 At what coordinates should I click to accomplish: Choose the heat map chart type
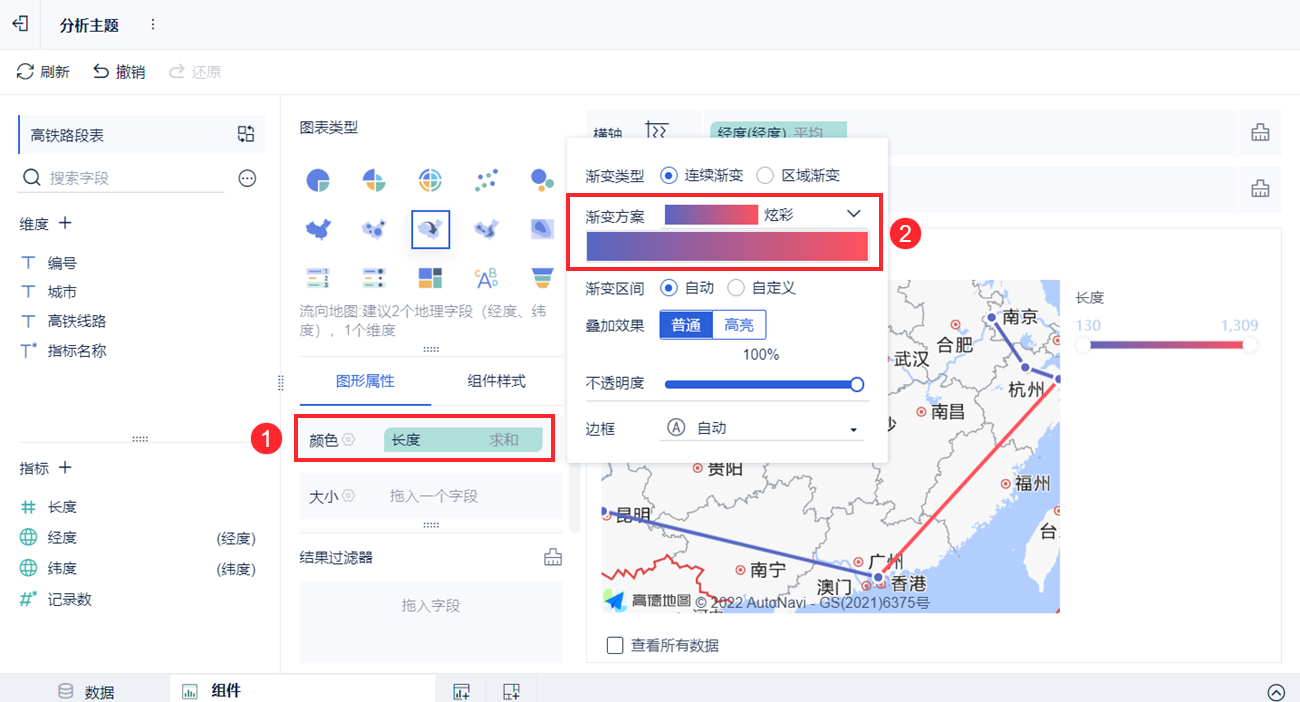pos(542,229)
